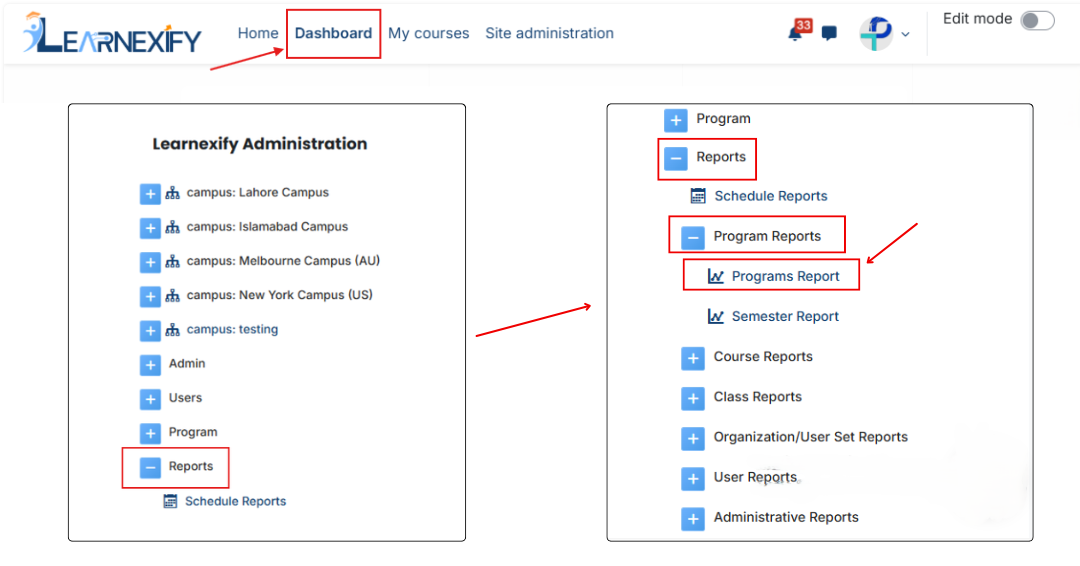1080x566 pixels.
Task: Expand Program node in left panel
Action: [150, 433]
